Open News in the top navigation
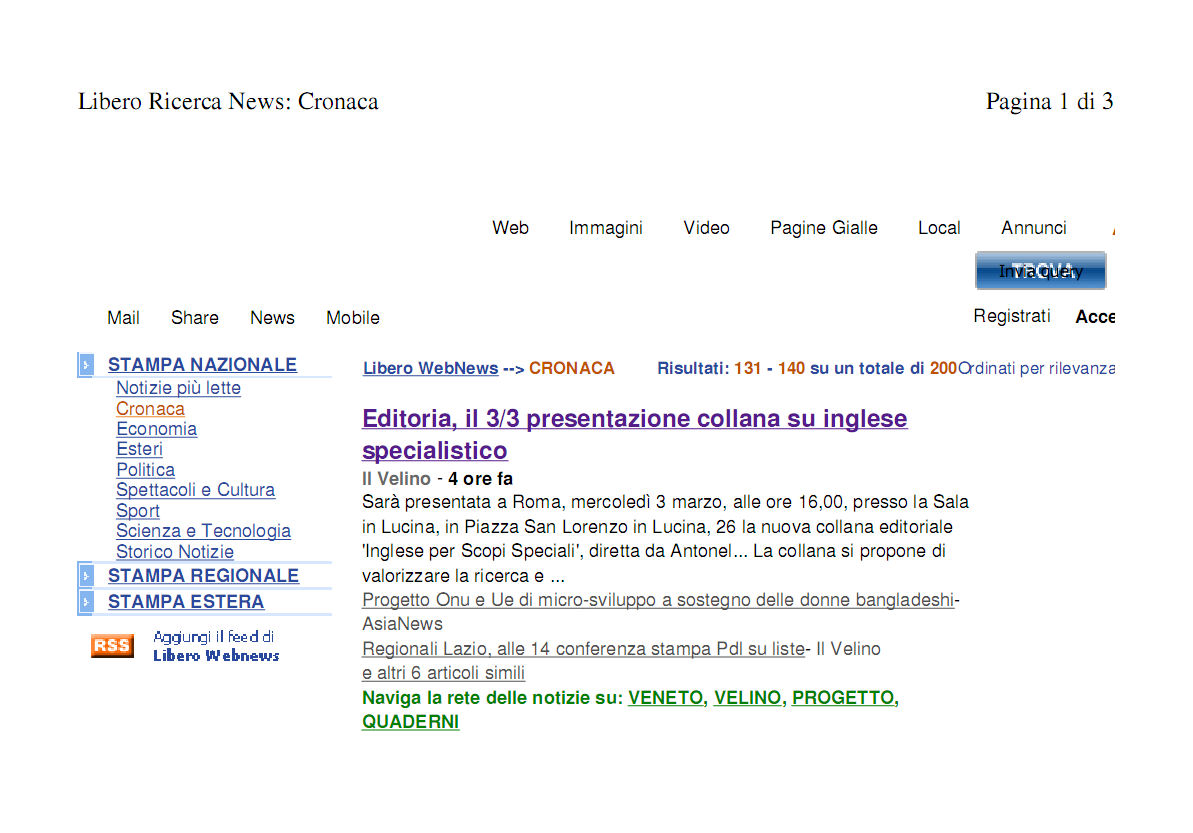 tap(272, 317)
